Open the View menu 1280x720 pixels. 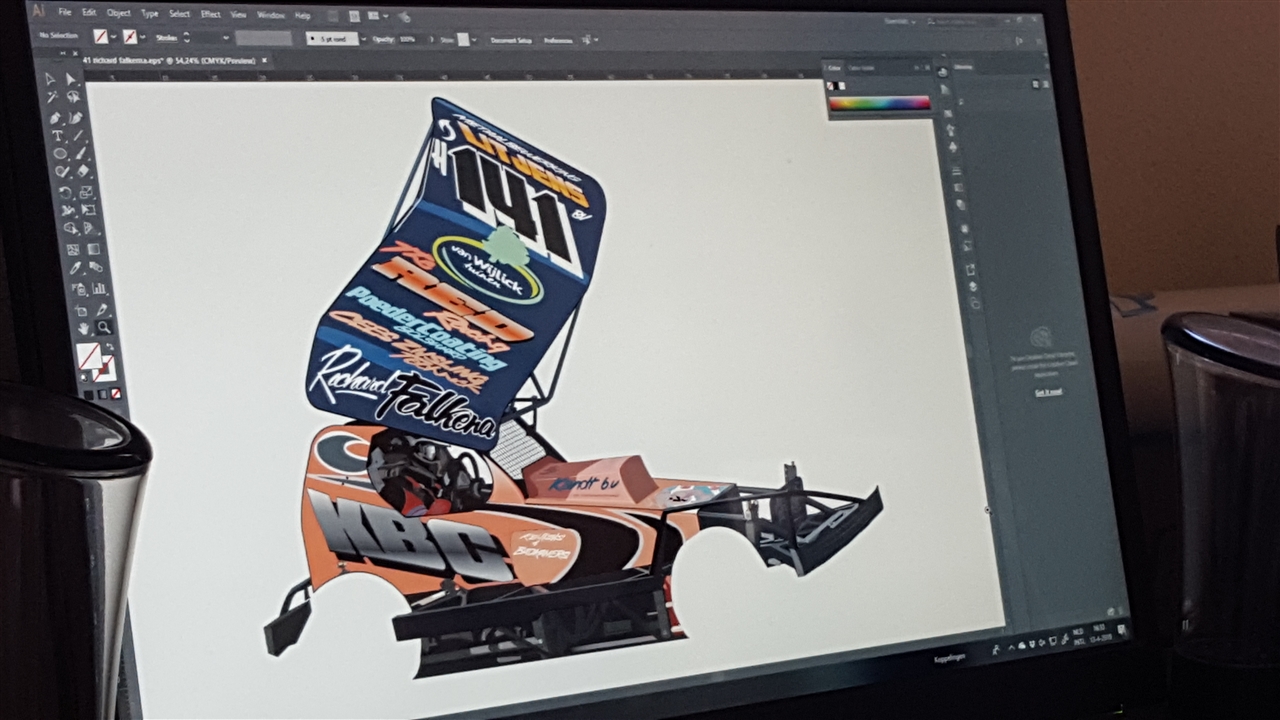(239, 15)
